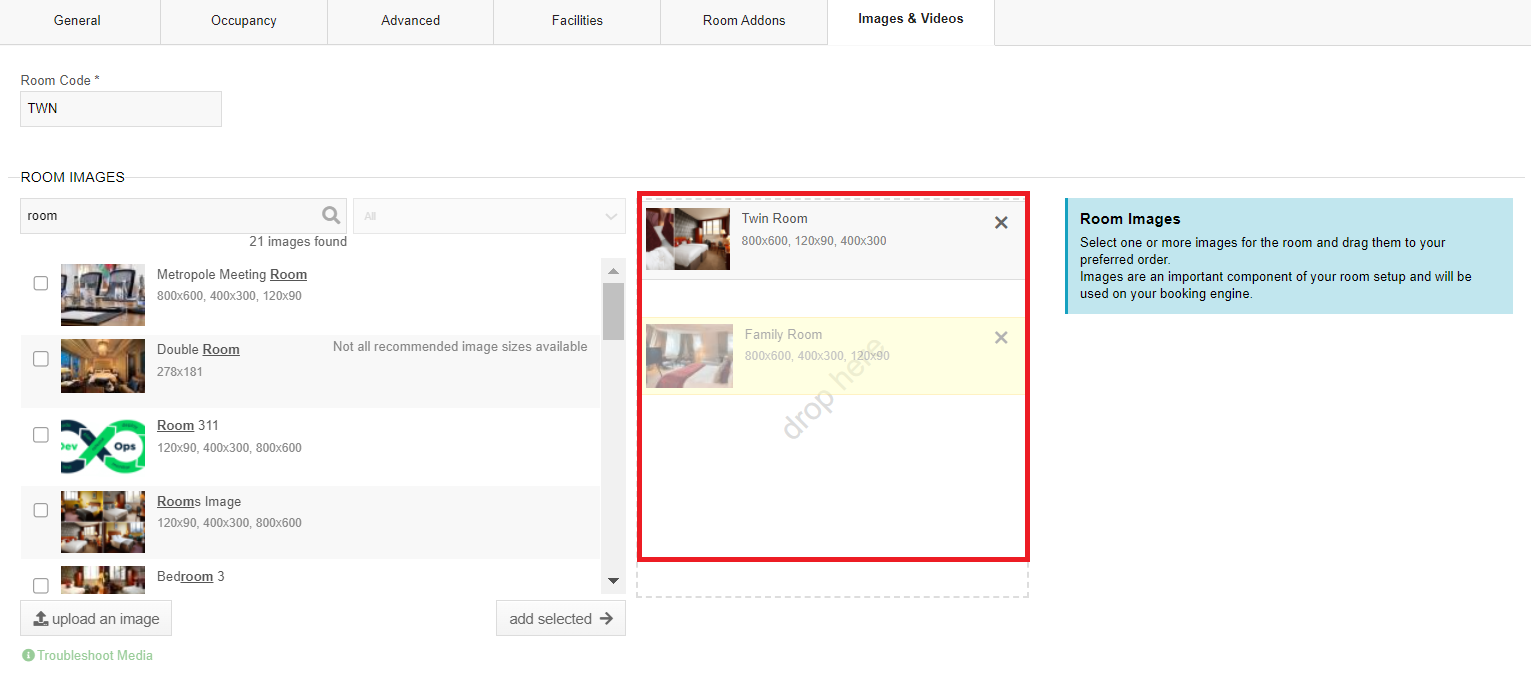The width and height of the screenshot is (1531, 689).
Task: Click the Metropole Meeting Room thumbnail
Action: click(x=103, y=295)
